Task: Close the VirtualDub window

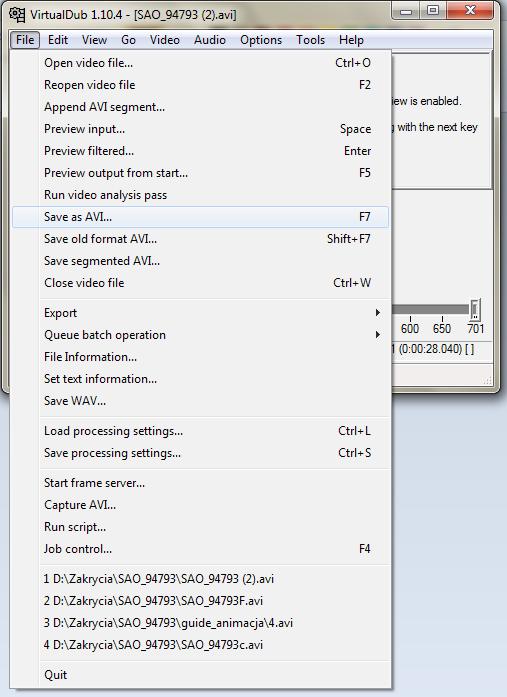Action: click(470, 11)
